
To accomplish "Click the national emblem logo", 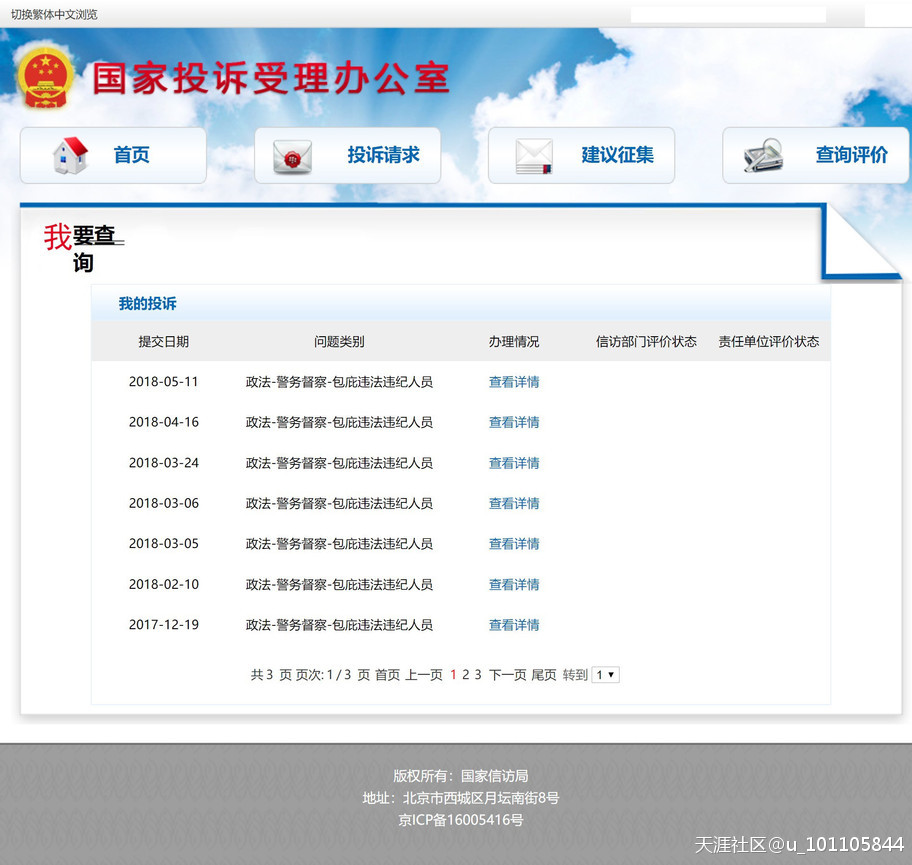I will (x=45, y=79).
